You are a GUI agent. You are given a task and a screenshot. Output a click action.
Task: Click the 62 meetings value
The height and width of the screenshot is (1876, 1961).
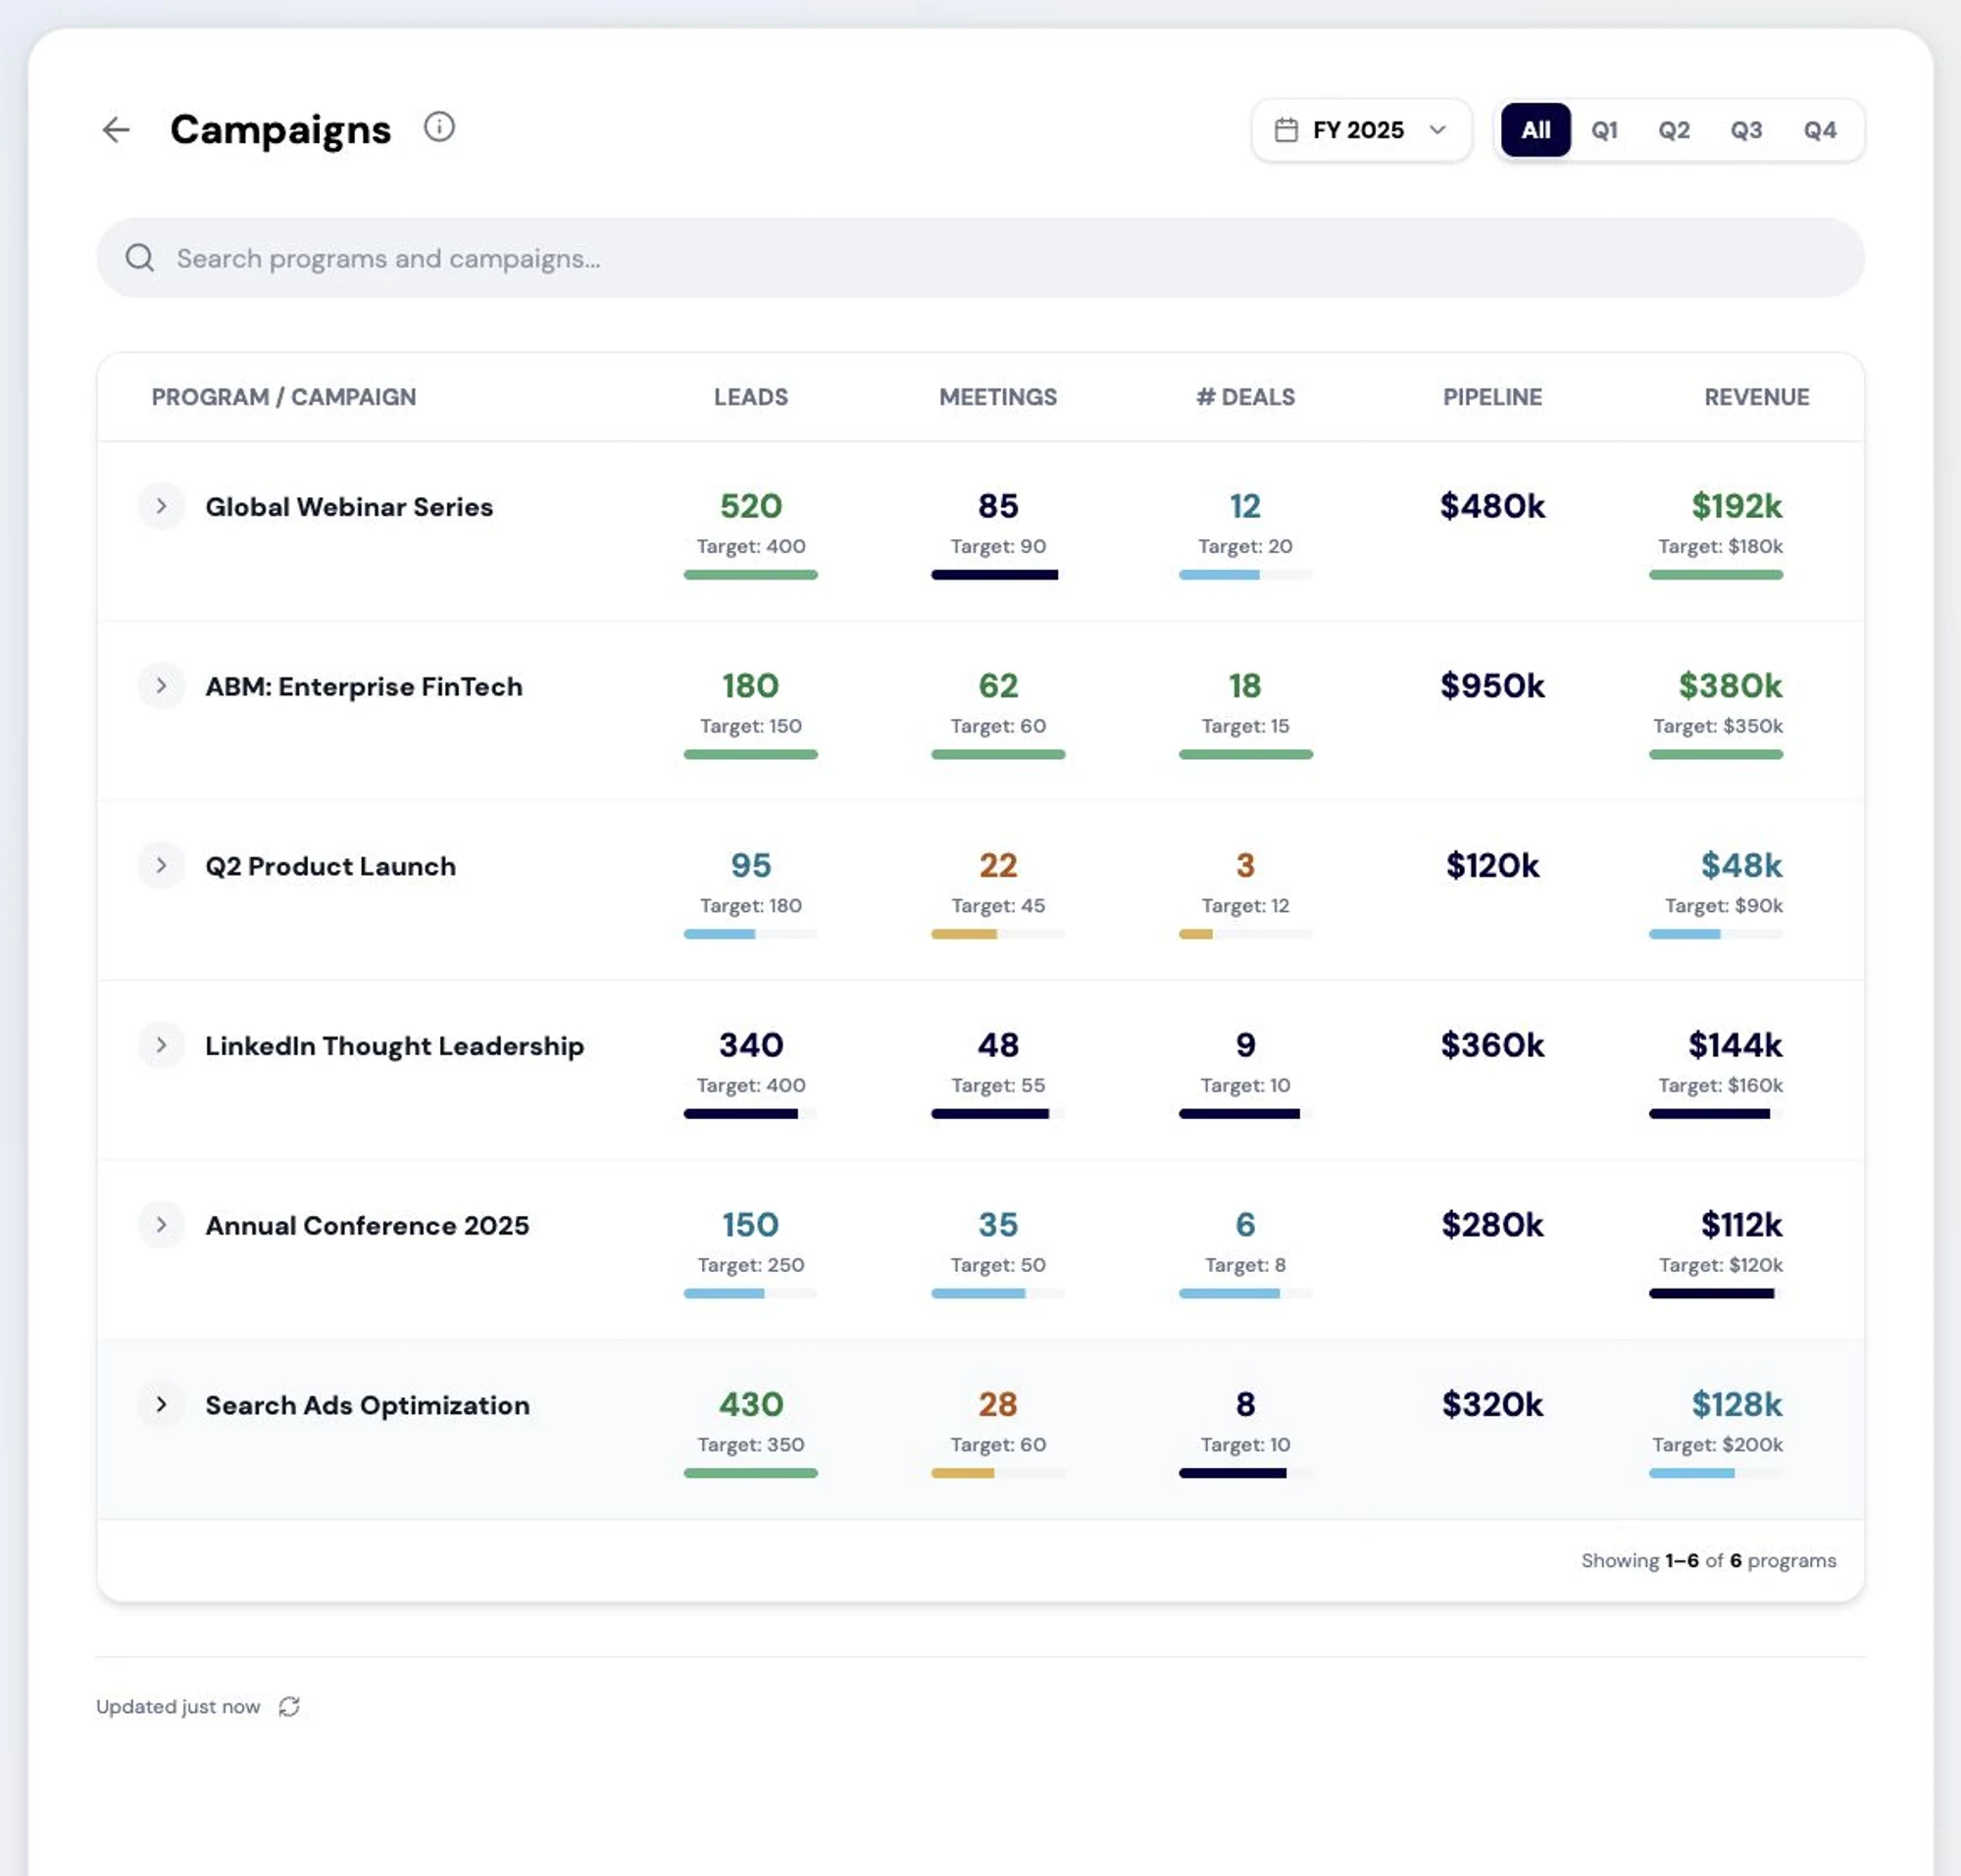point(997,686)
